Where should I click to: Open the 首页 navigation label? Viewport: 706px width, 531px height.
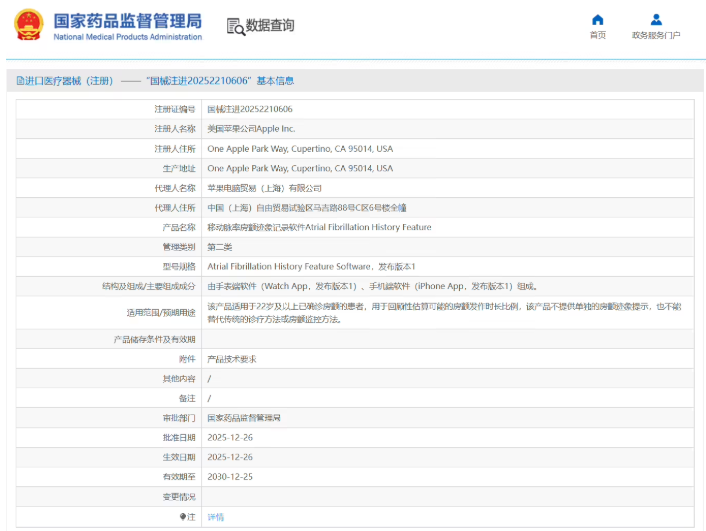point(597,36)
